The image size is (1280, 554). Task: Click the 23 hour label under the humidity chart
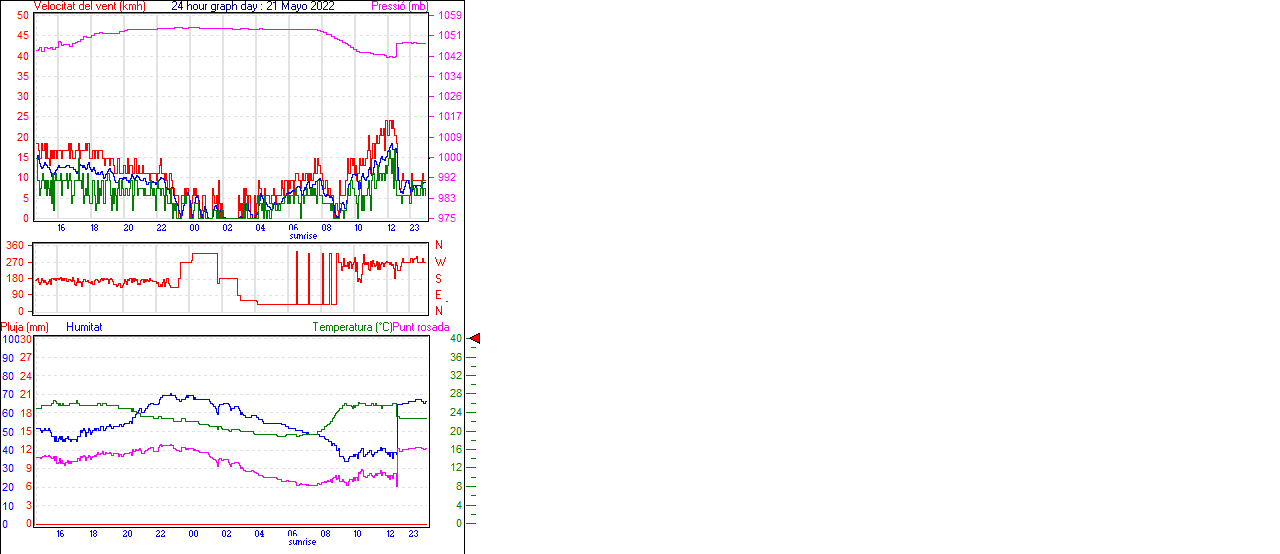tap(414, 534)
